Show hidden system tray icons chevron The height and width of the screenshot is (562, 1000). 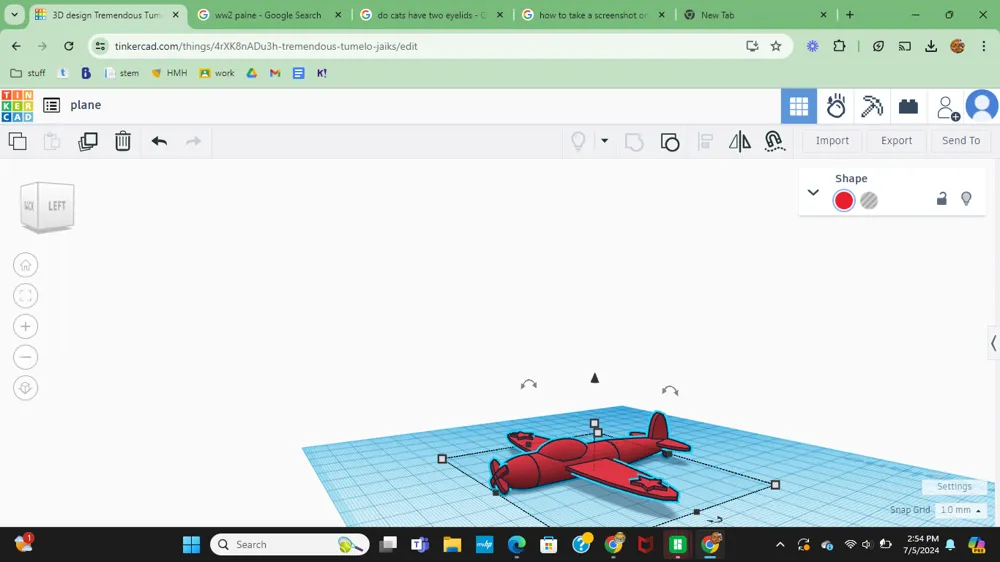pos(779,544)
